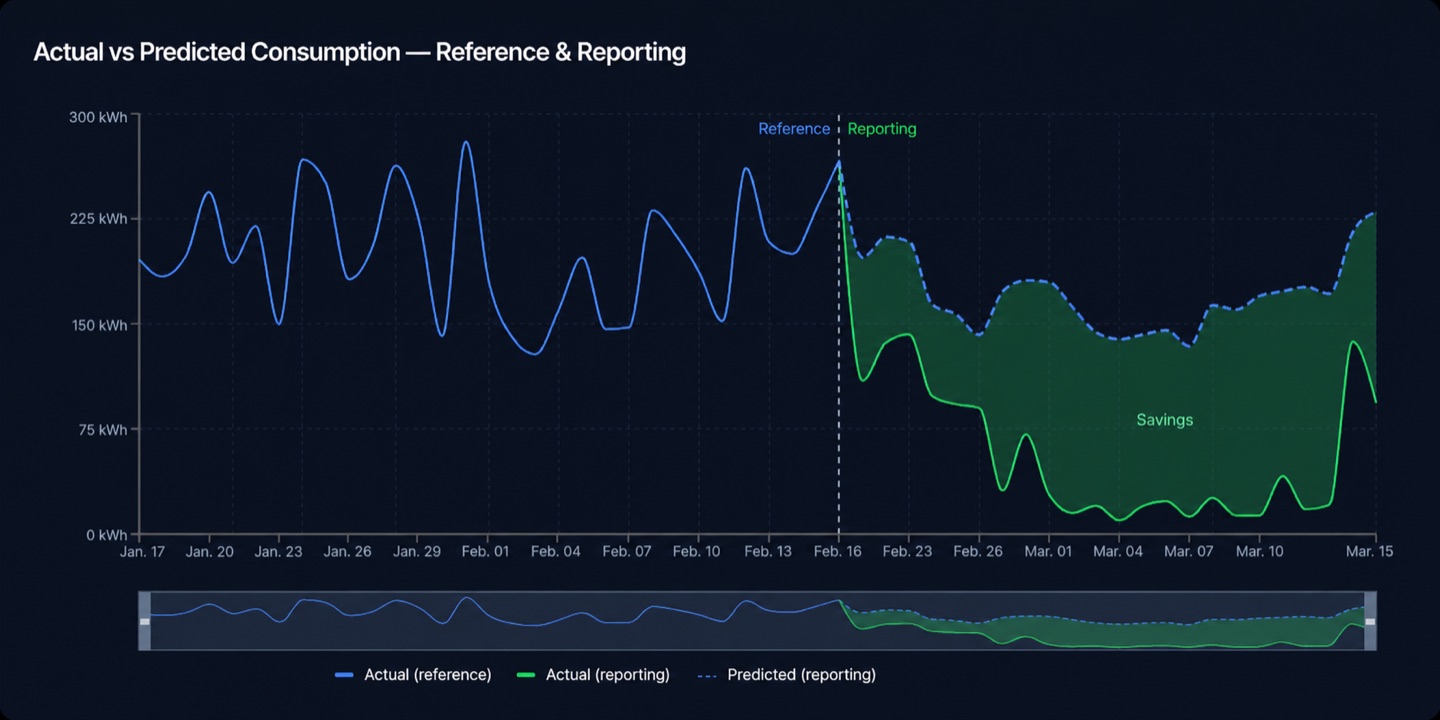Click the Jan. 29 x-axis label
The width and height of the screenshot is (1440, 720).
[x=416, y=552]
